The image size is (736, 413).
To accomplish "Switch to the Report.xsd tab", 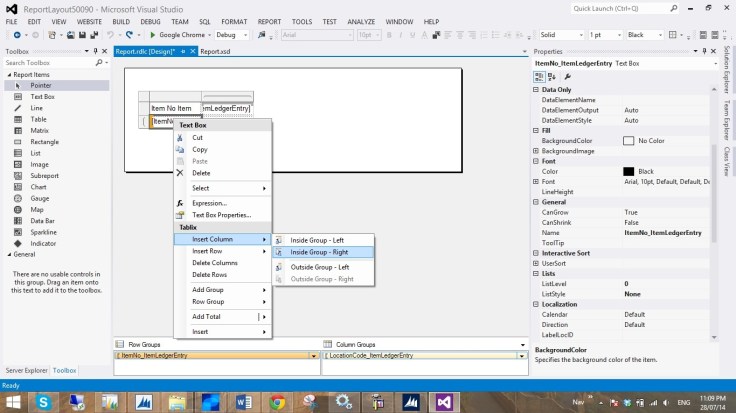I will (x=214, y=51).
